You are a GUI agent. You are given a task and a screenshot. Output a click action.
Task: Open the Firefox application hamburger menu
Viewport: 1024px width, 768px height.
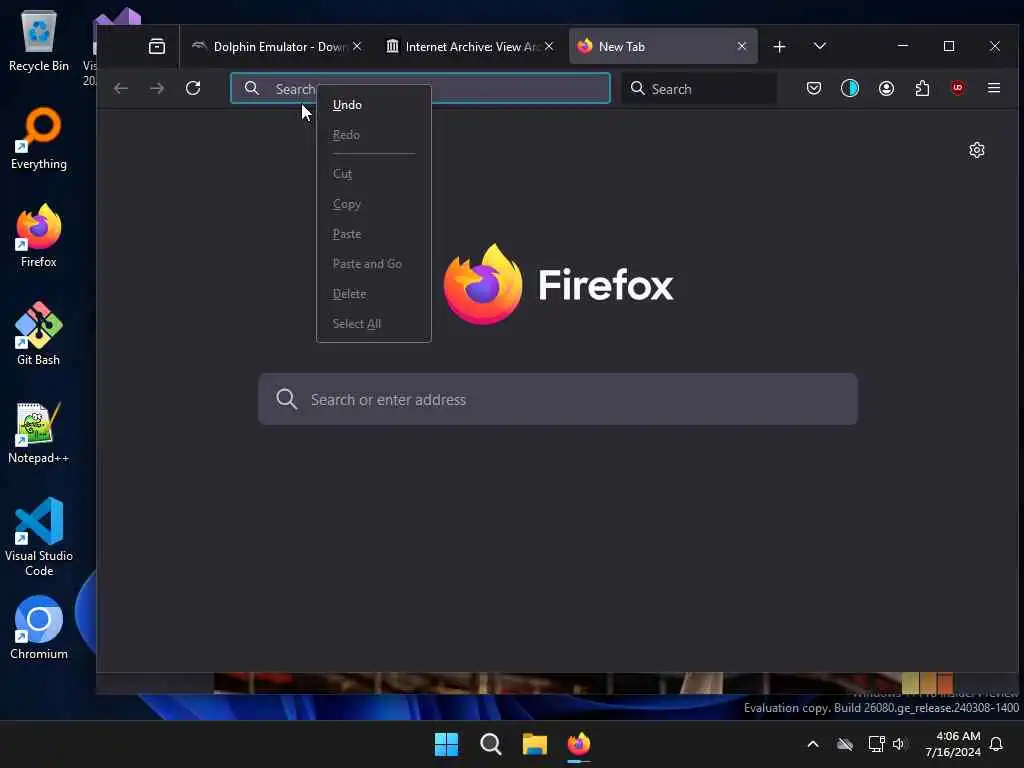(994, 88)
